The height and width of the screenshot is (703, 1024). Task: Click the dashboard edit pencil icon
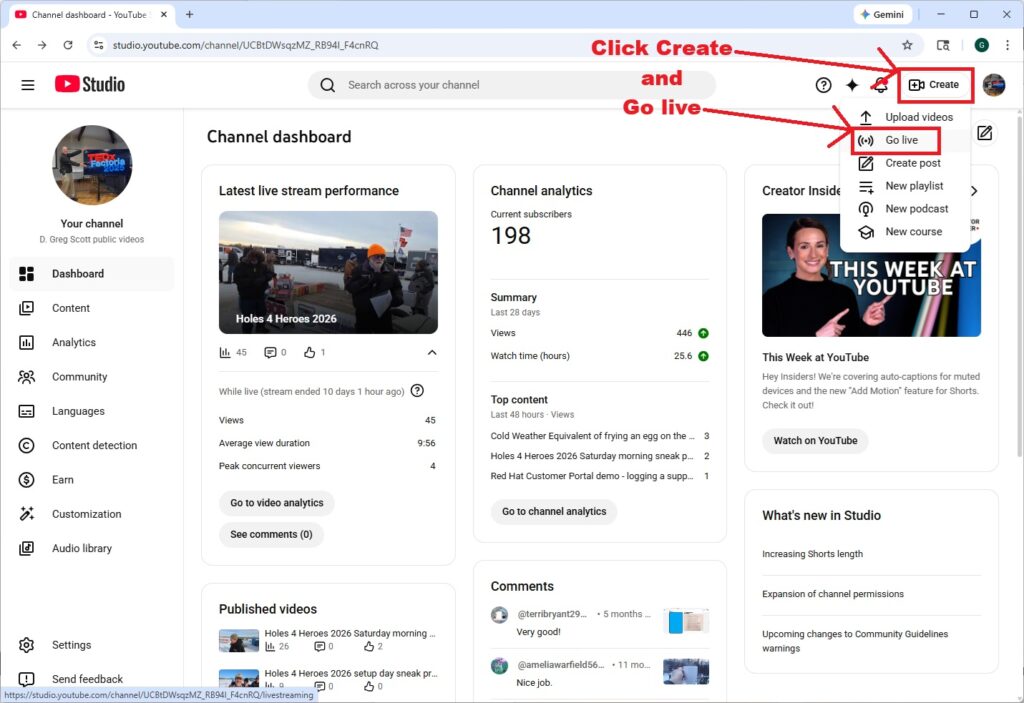click(984, 132)
